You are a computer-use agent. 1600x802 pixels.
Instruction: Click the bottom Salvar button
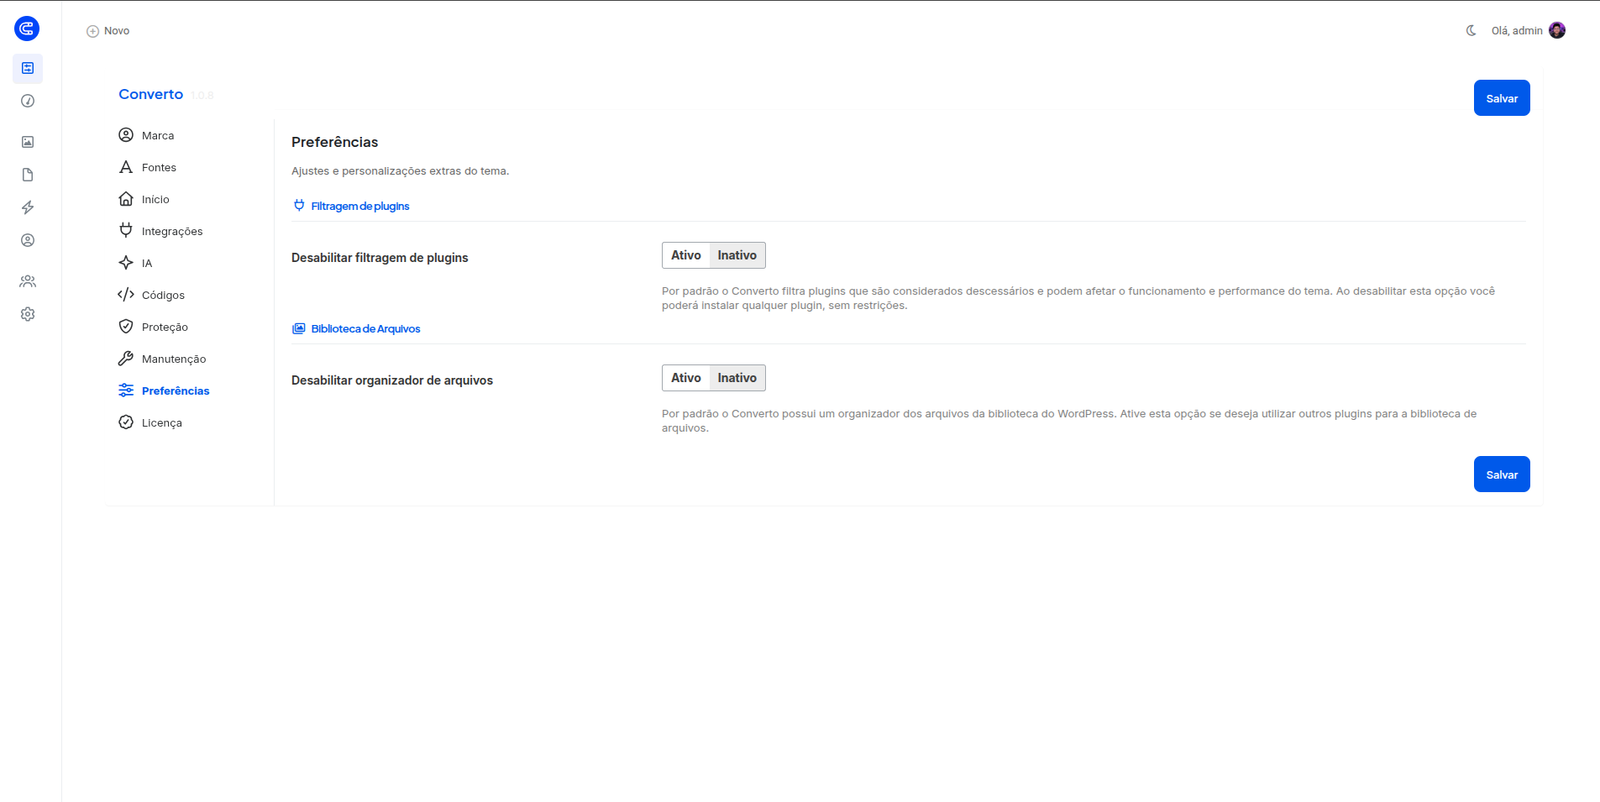(1501, 474)
